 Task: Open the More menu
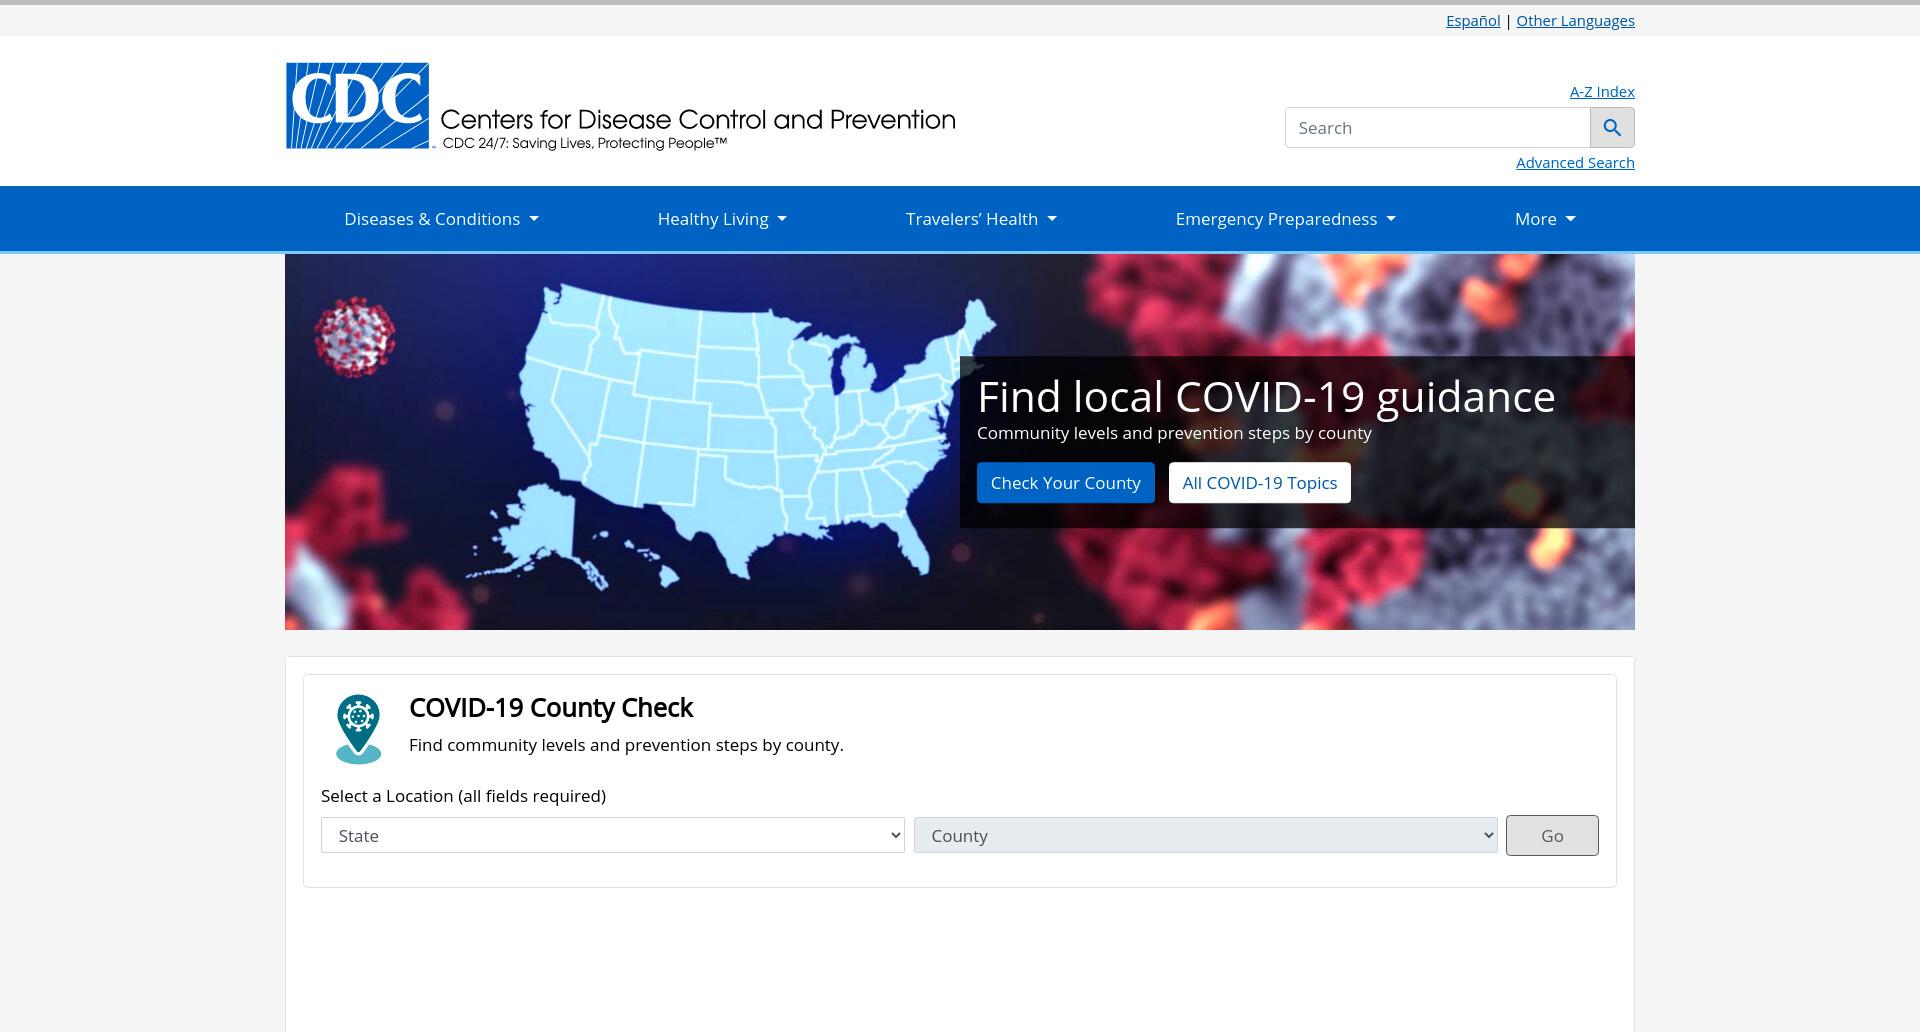tap(1545, 219)
